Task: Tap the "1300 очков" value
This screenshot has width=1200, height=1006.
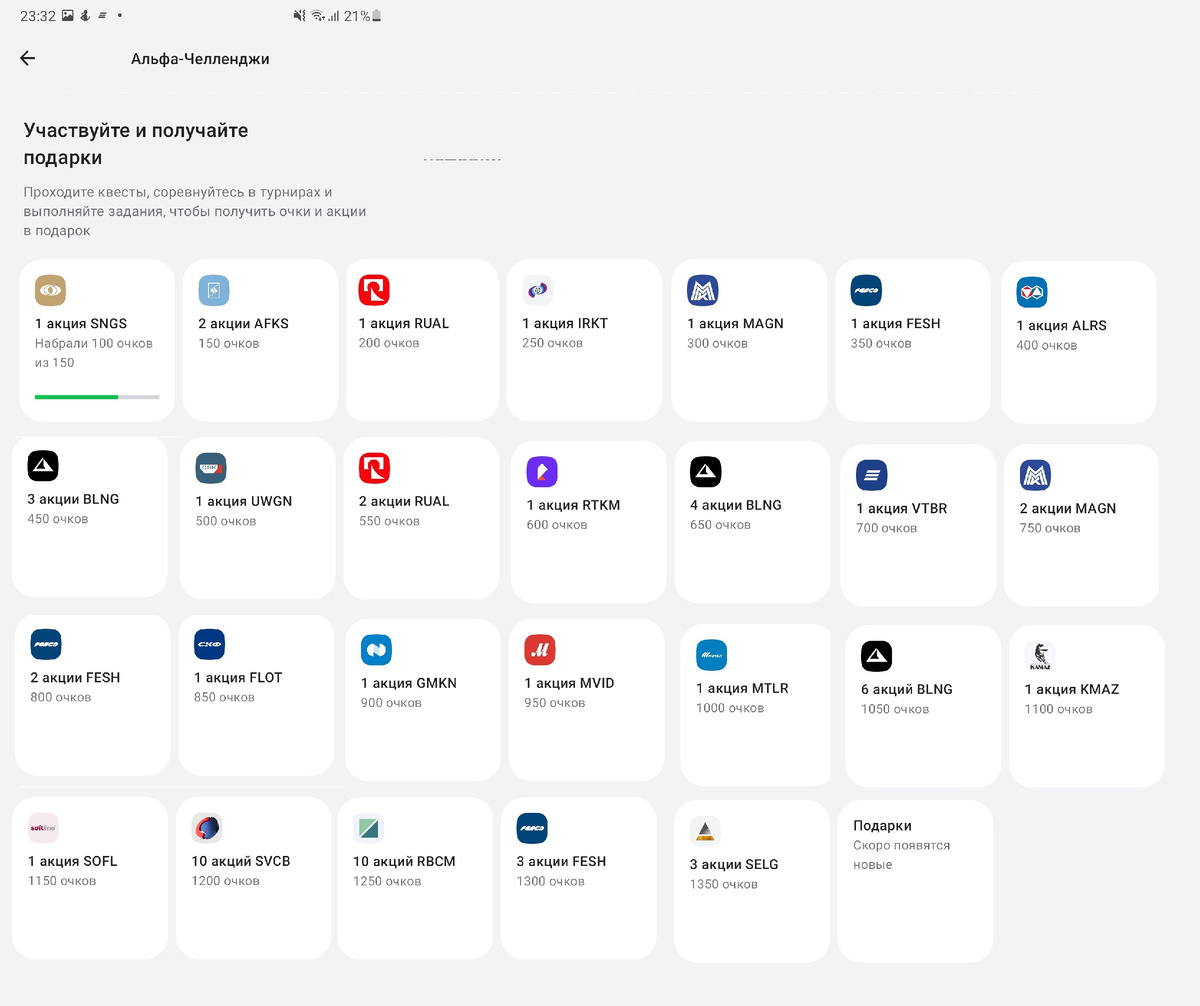Action: 550,881
